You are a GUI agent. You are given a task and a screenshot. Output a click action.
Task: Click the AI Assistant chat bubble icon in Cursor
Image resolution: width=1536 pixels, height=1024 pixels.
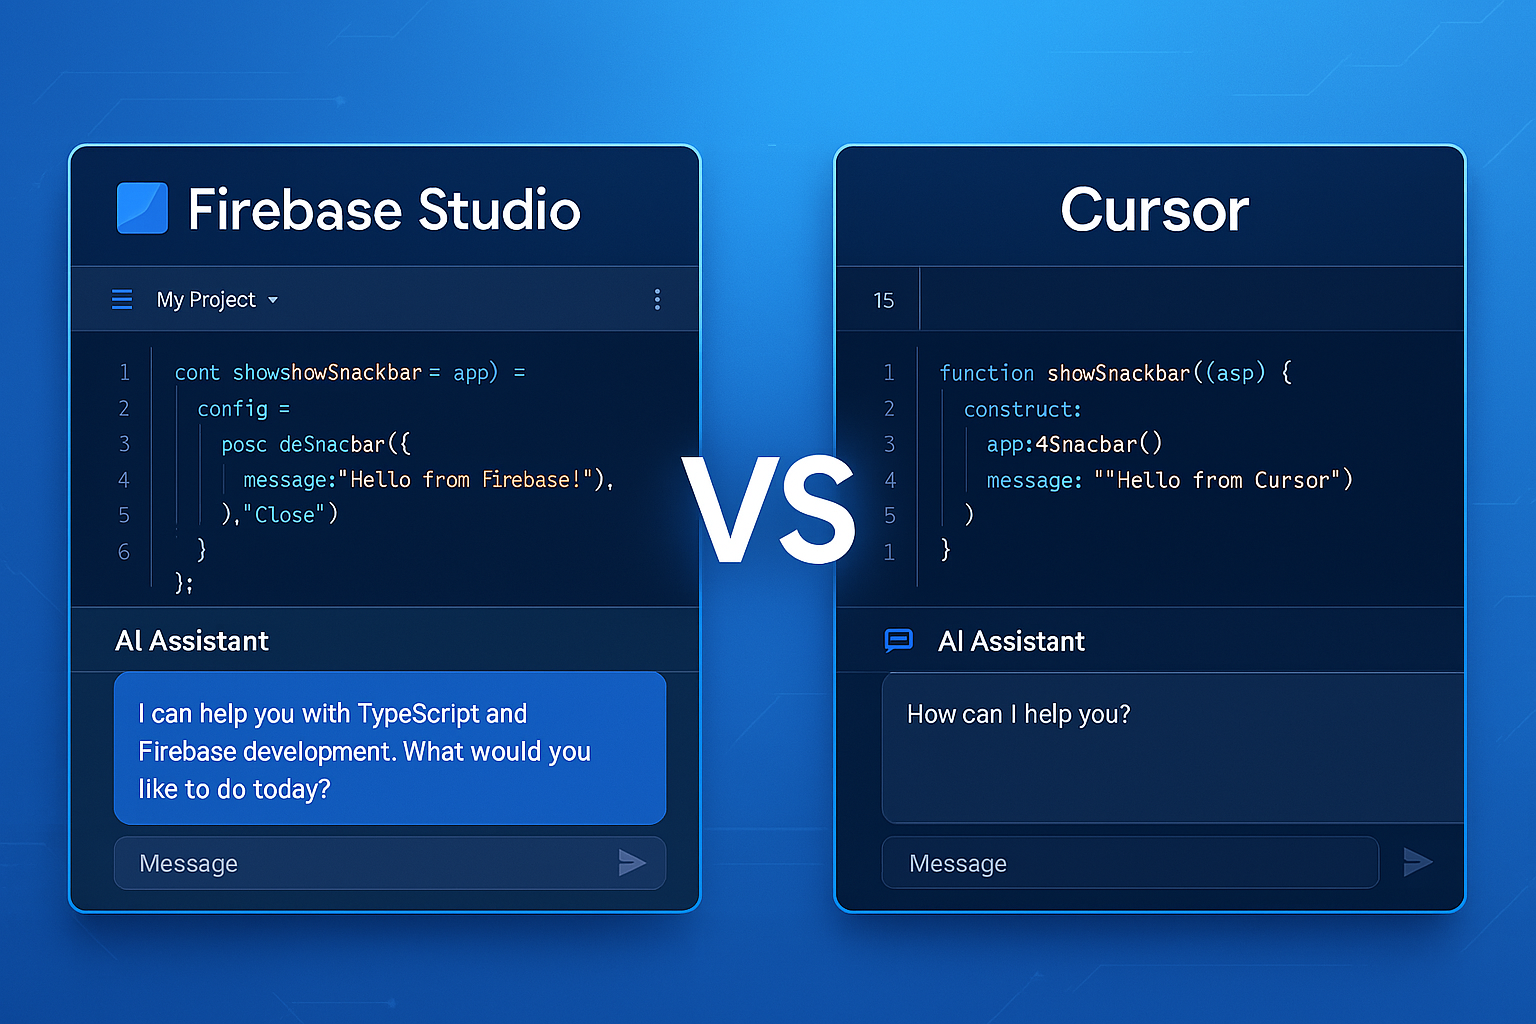pos(899,641)
